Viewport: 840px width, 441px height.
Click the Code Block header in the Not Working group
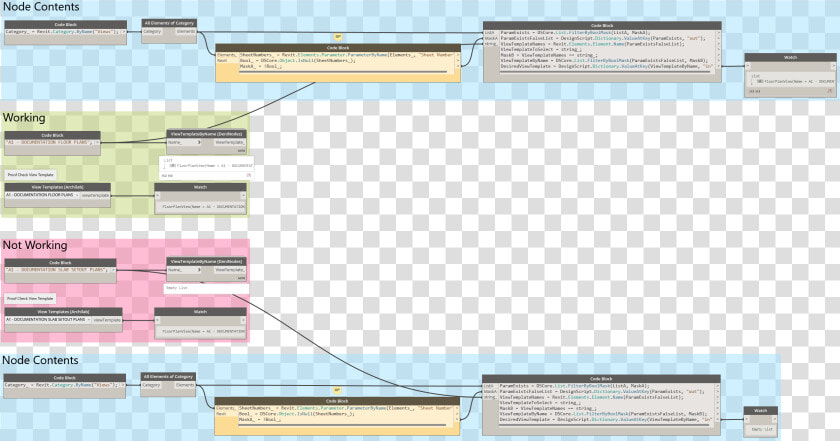click(60, 263)
